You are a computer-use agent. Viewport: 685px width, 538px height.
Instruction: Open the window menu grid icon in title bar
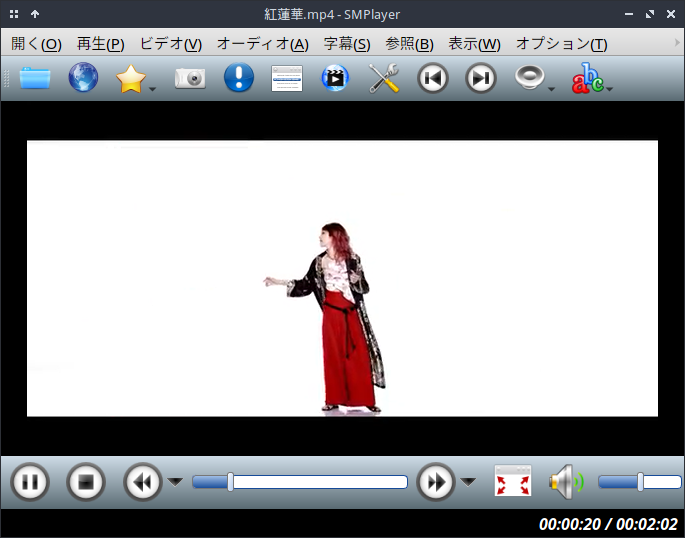pyautogui.click(x=14, y=14)
